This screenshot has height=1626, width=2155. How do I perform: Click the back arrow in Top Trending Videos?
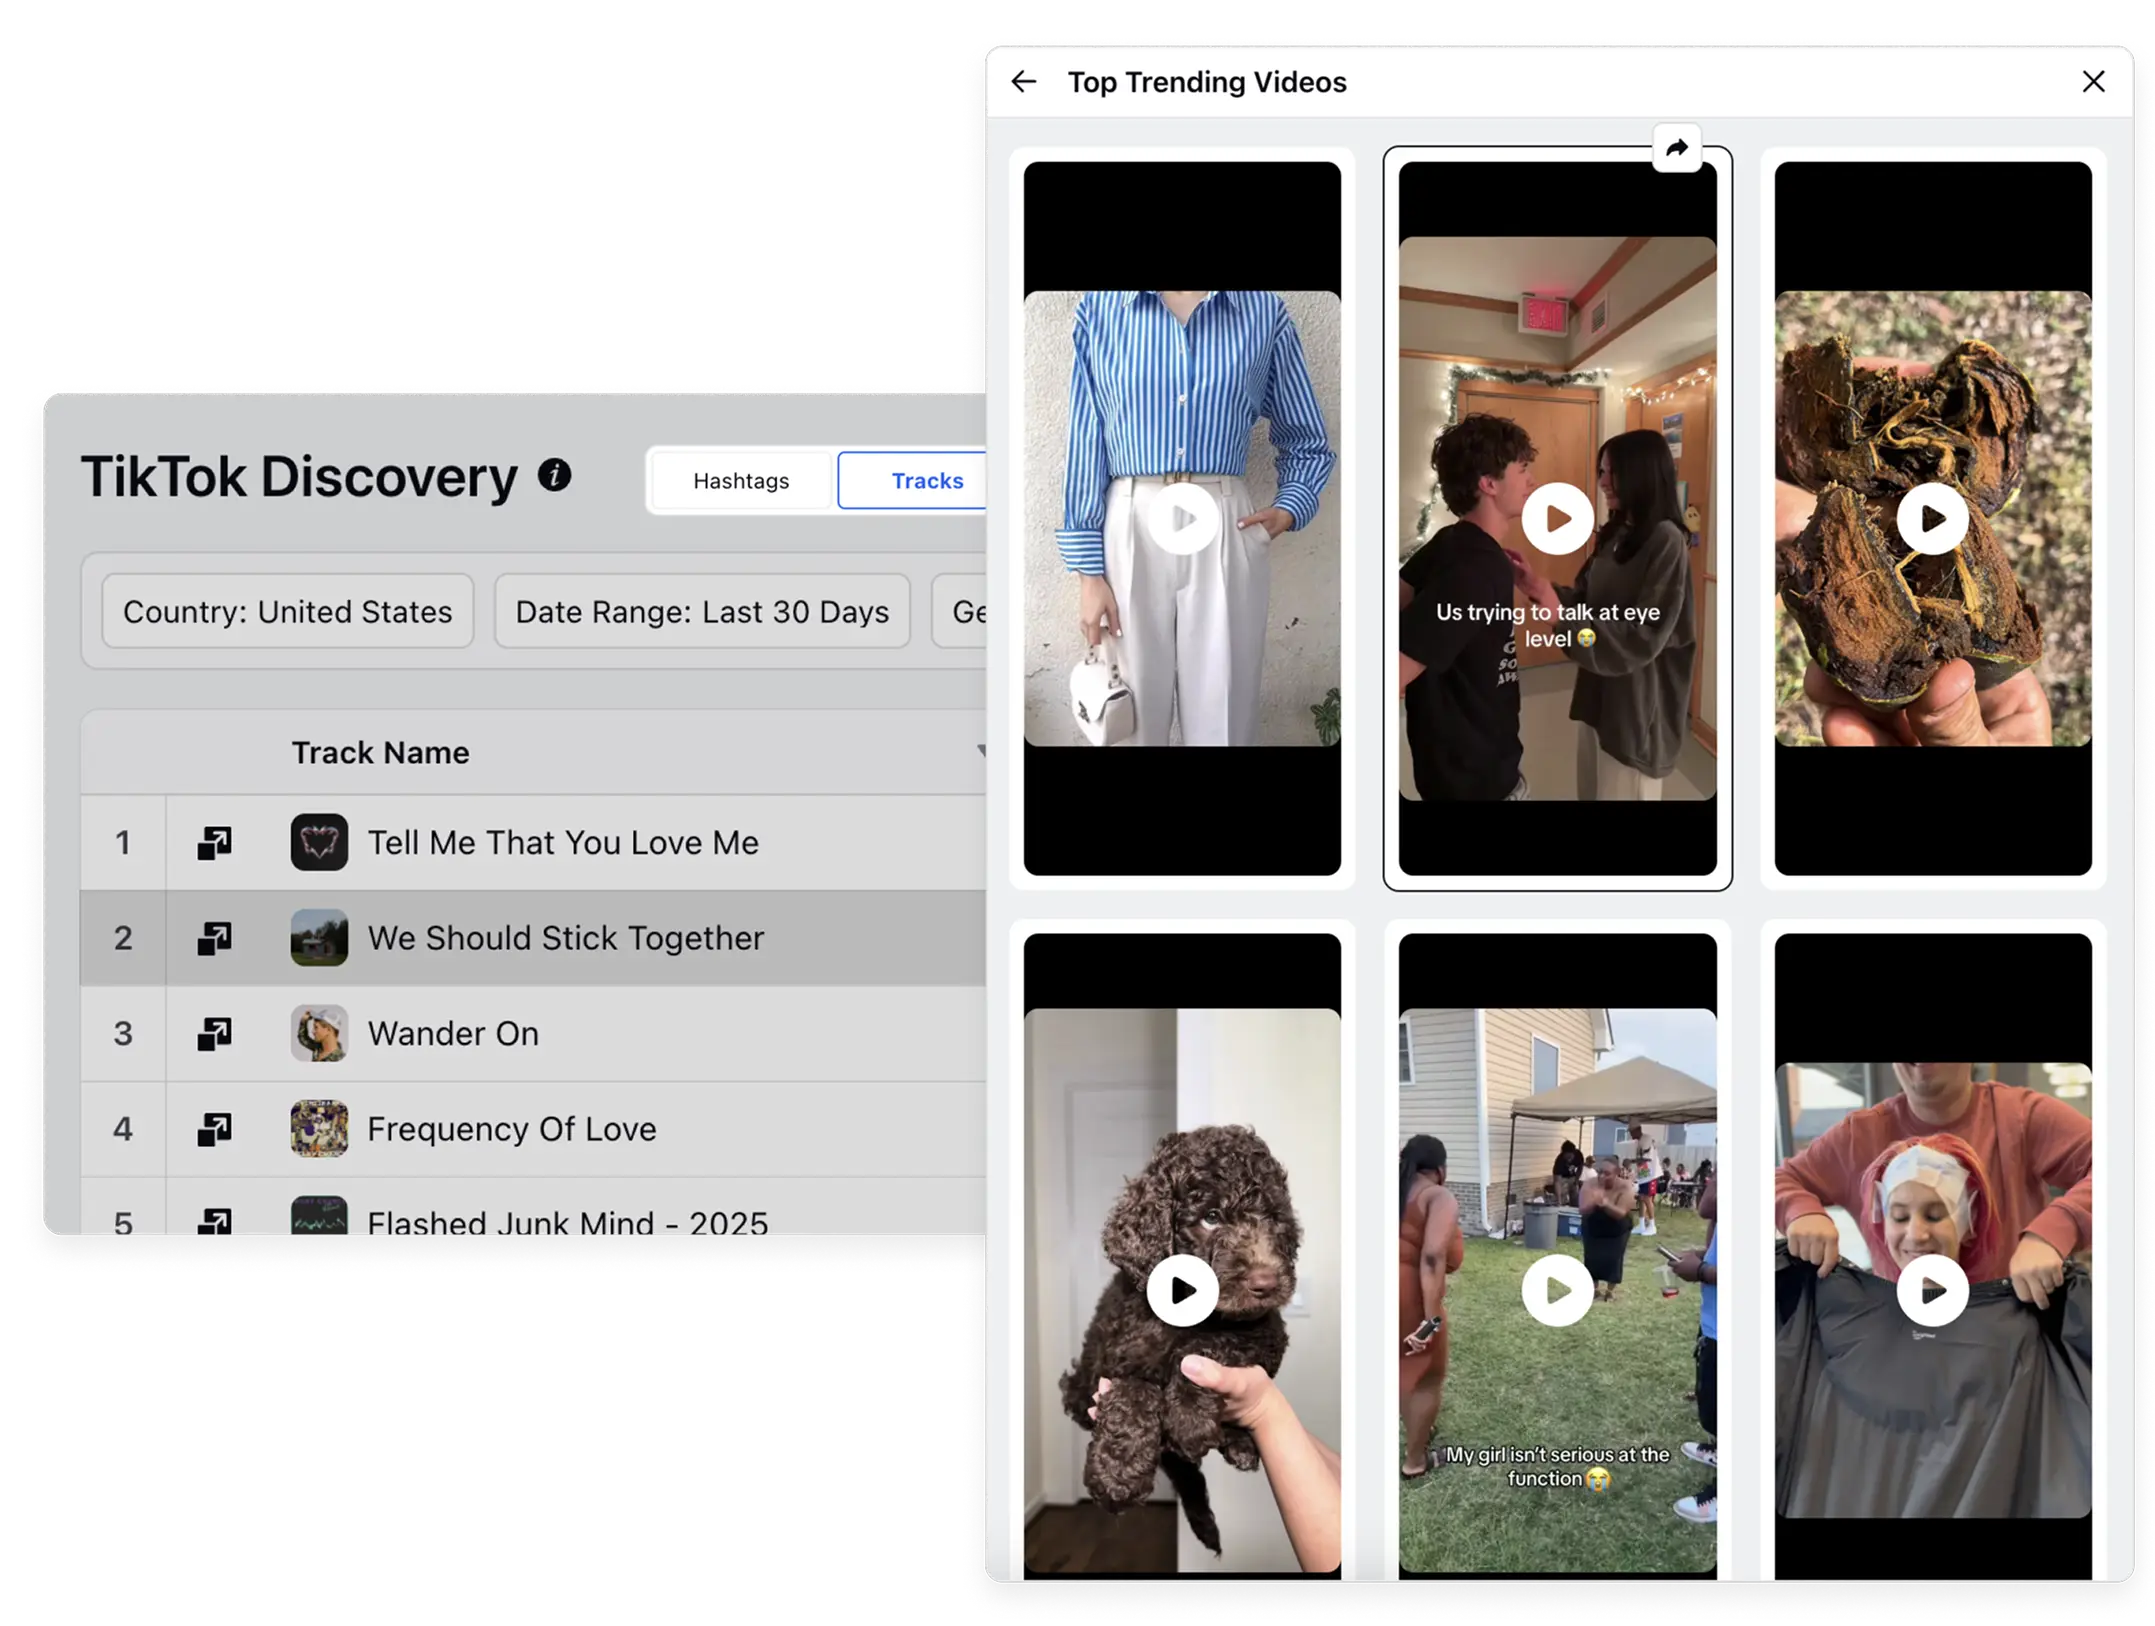click(1023, 82)
